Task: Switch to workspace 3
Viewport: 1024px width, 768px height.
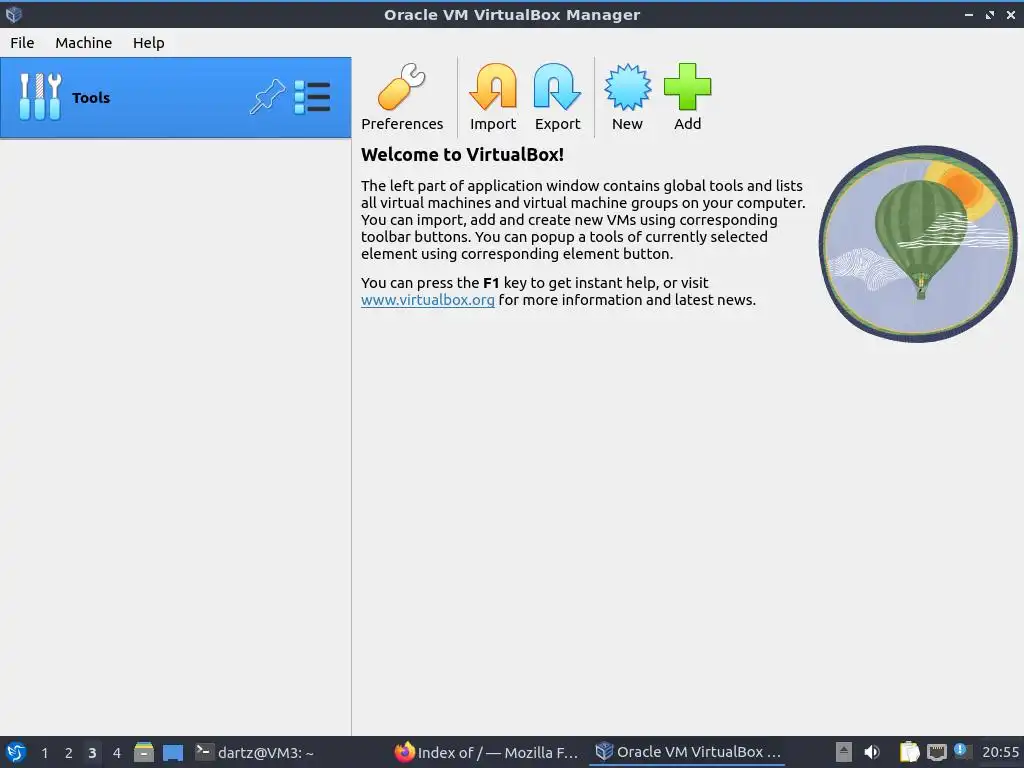Action: tap(92, 753)
